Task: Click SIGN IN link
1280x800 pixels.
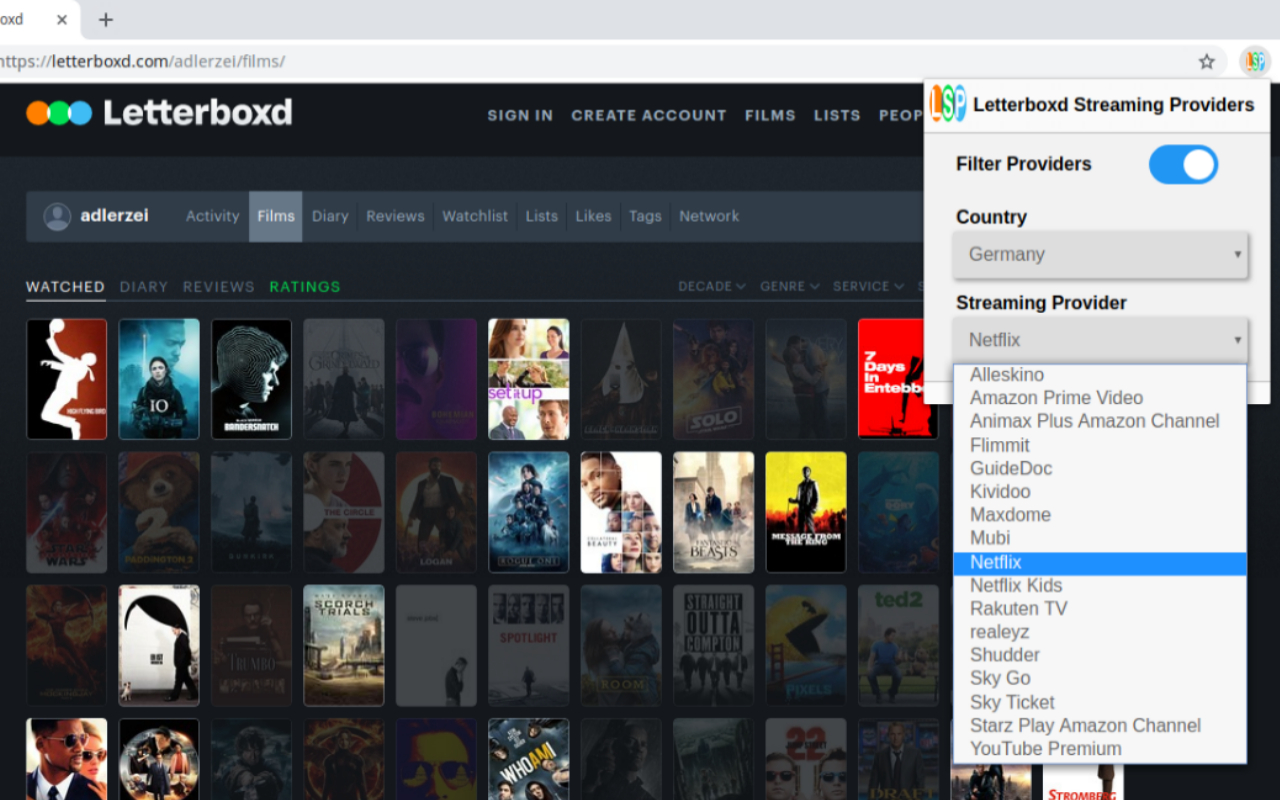Action: tap(520, 115)
